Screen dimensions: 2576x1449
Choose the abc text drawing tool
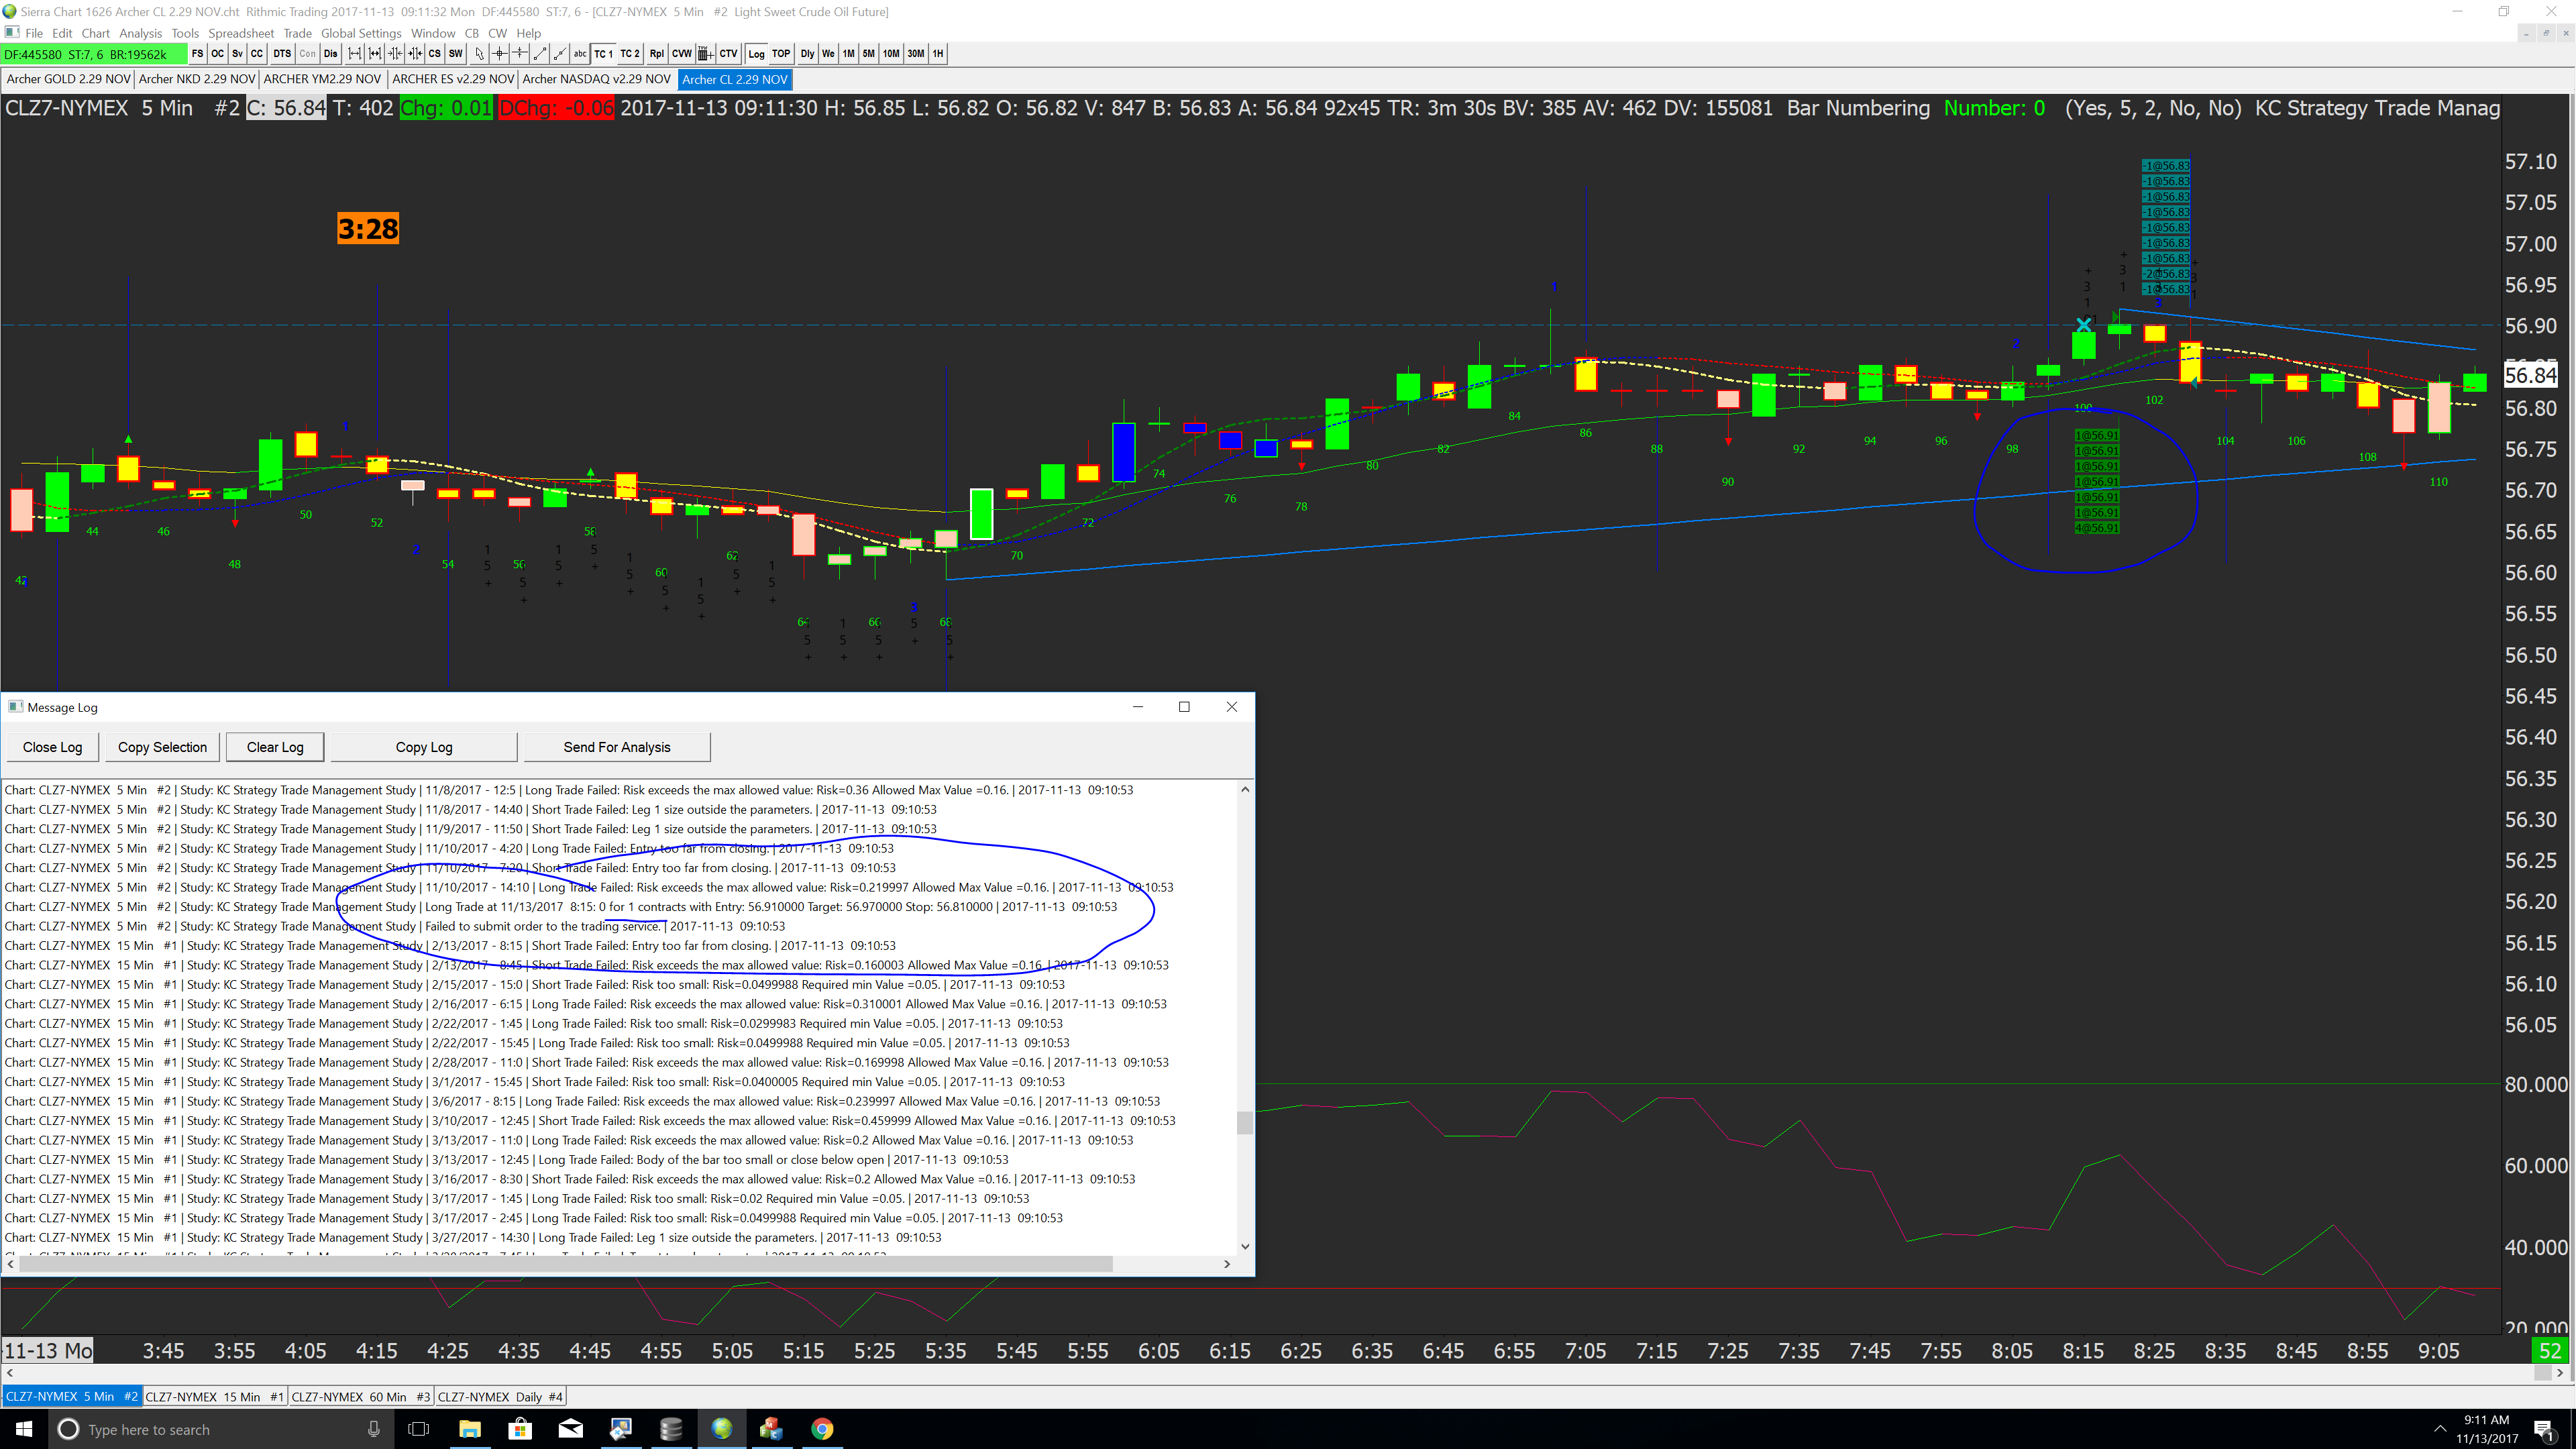(580, 54)
